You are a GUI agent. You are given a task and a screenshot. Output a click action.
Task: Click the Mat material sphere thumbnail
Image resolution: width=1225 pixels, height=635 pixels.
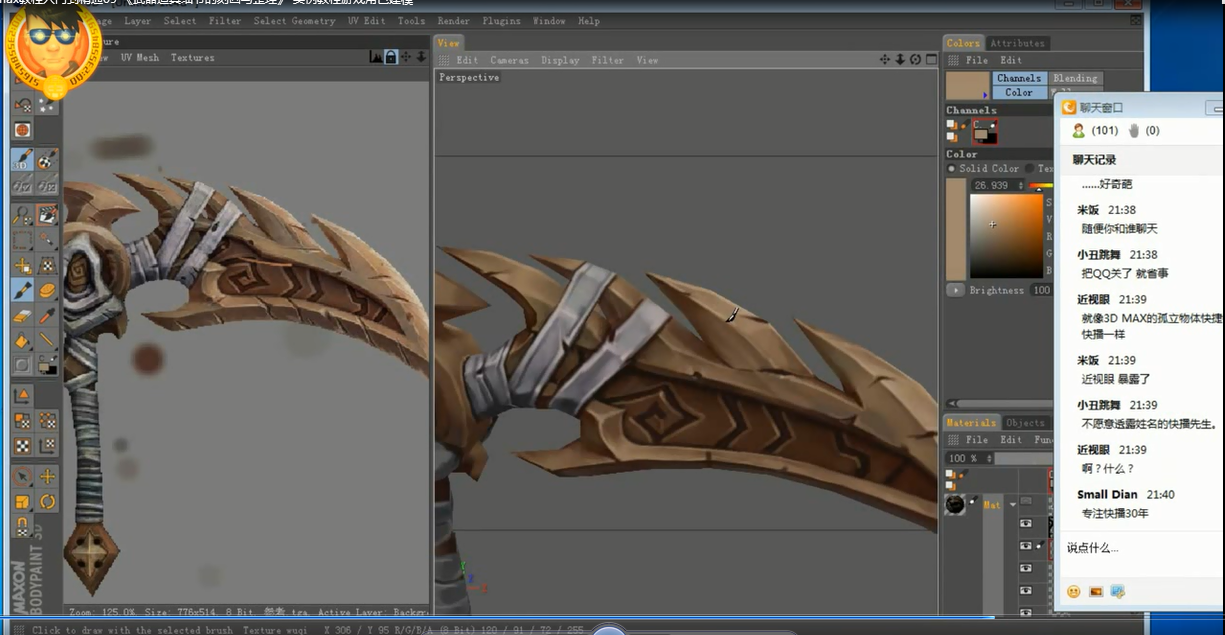pyautogui.click(x=955, y=504)
